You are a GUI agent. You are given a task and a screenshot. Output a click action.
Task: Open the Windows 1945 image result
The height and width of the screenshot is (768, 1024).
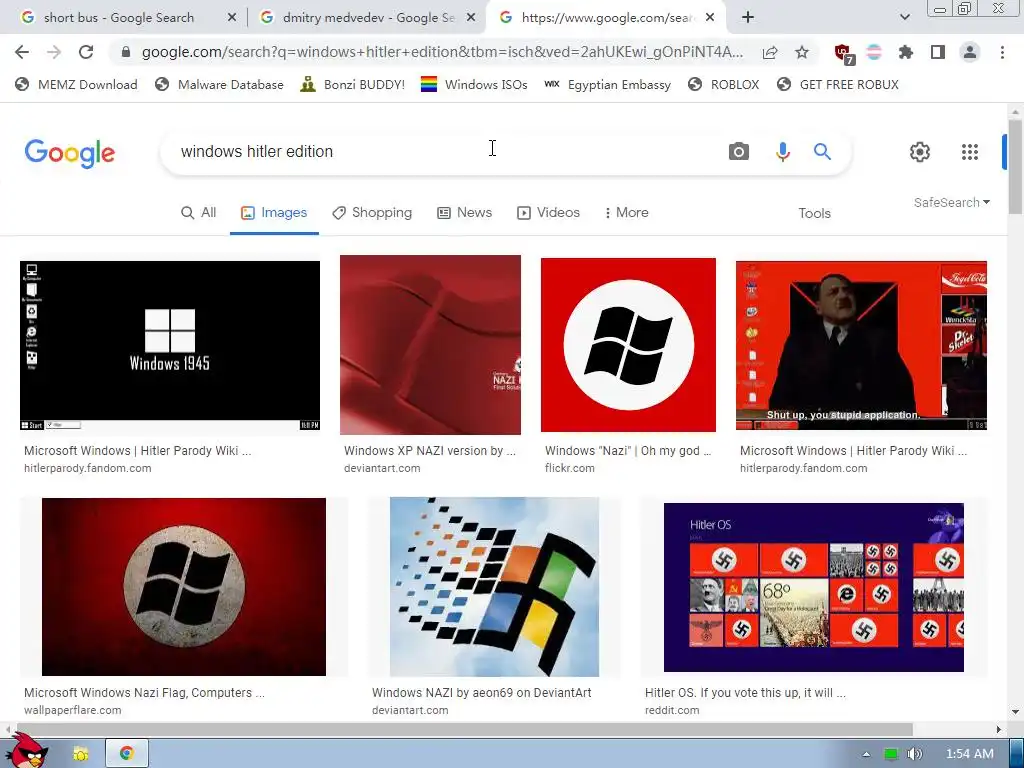[170, 345]
